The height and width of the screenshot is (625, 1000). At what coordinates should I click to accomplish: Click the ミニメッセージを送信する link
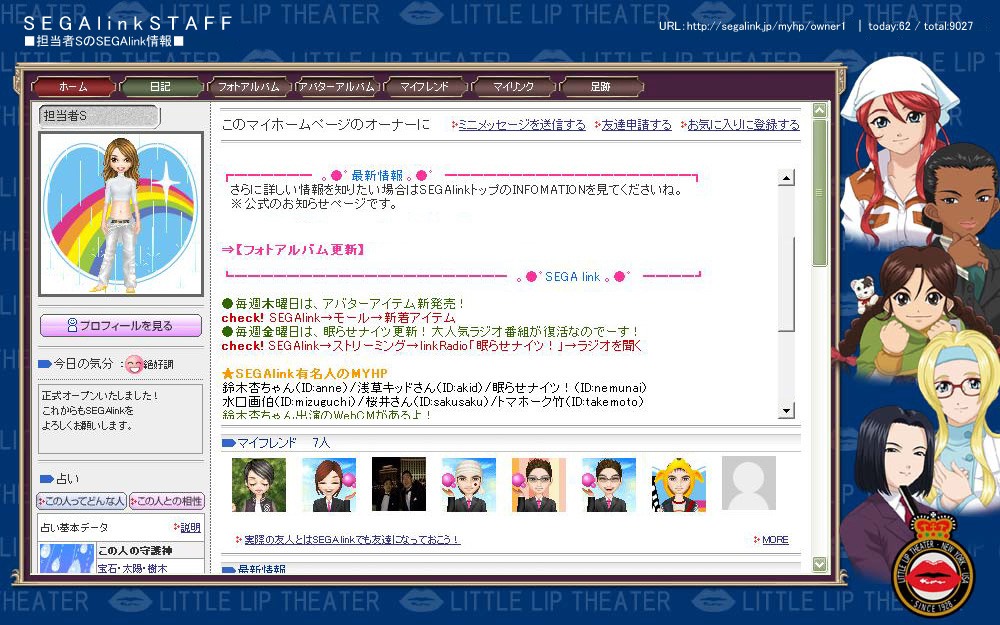[521, 125]
